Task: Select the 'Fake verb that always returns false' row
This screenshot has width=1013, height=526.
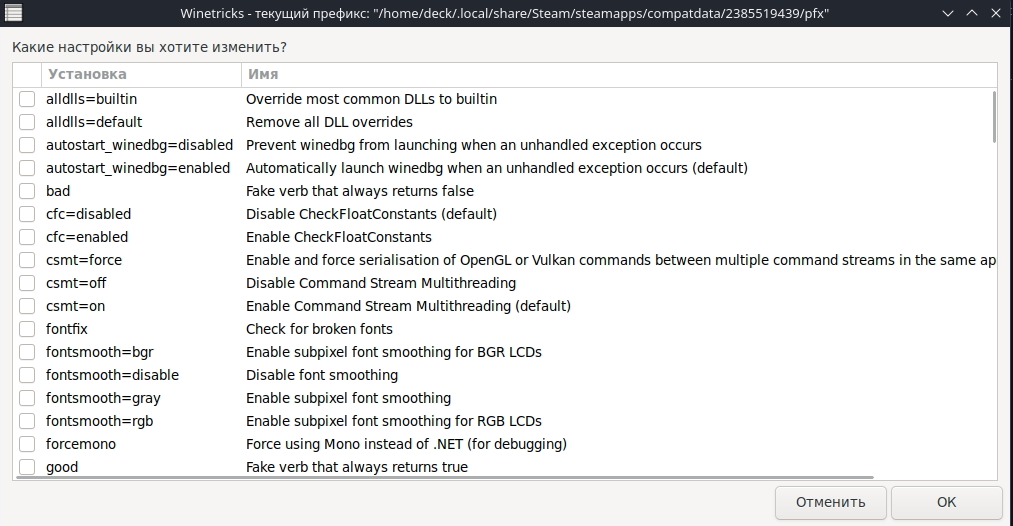Action: click(x=360, y=191)
